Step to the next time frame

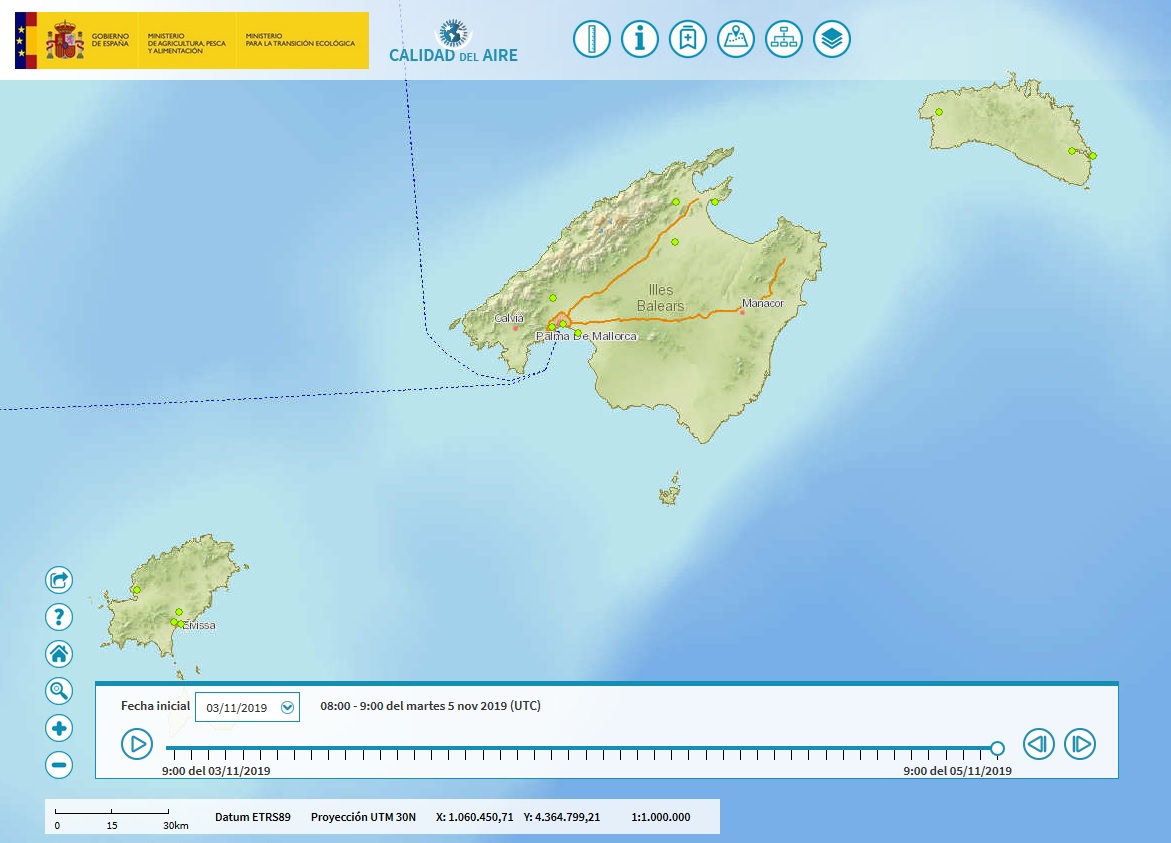point(1080,744)
